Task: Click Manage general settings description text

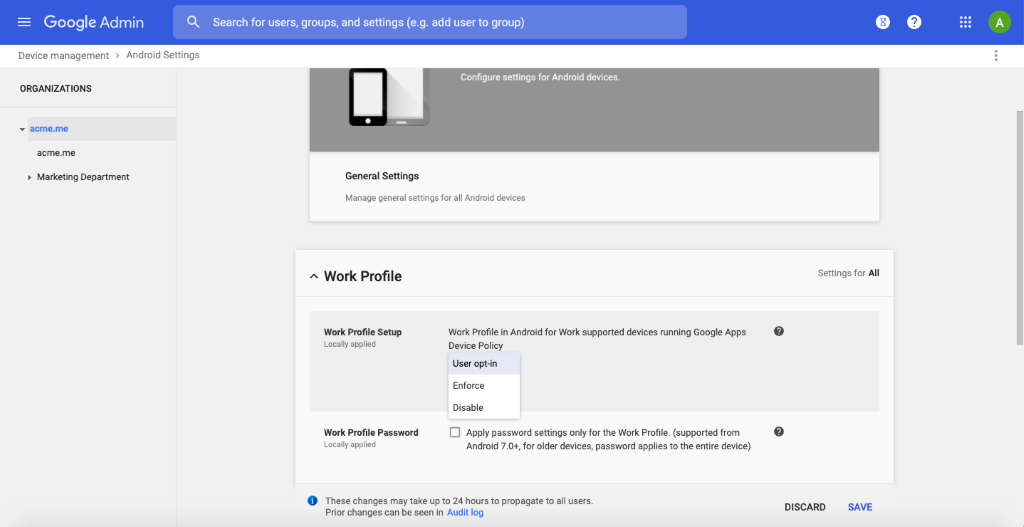Action: click(x=435, y=197)
